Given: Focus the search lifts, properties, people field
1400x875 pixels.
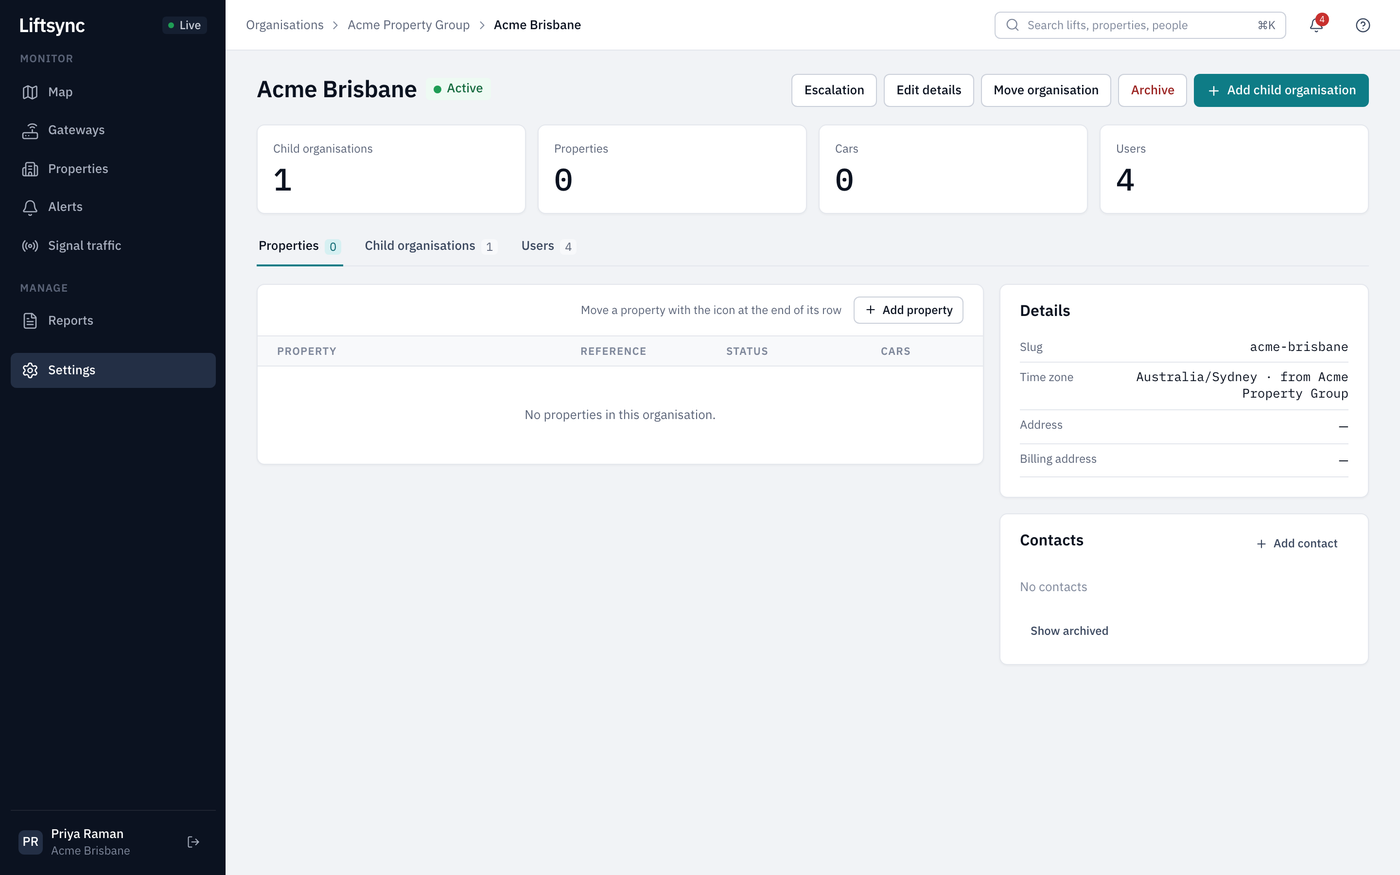Looking at the screenshot, I should coord(1140,25).
